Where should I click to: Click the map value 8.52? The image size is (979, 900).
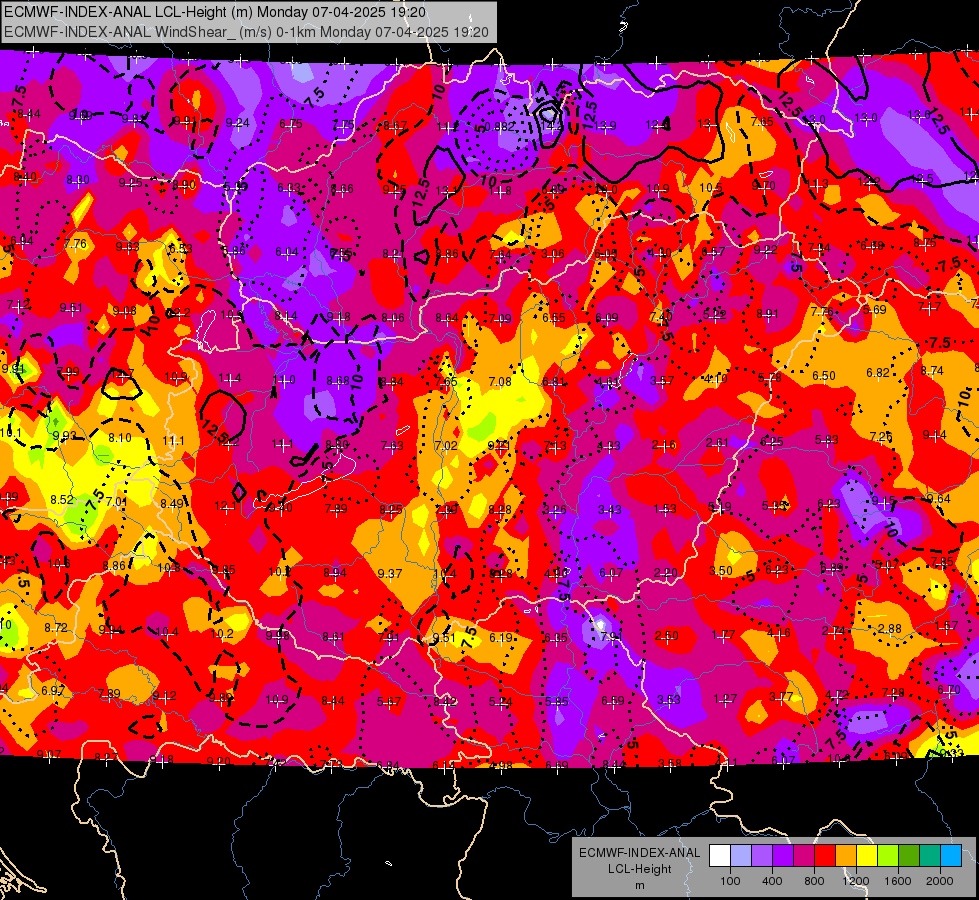click(x=62, y=500)
